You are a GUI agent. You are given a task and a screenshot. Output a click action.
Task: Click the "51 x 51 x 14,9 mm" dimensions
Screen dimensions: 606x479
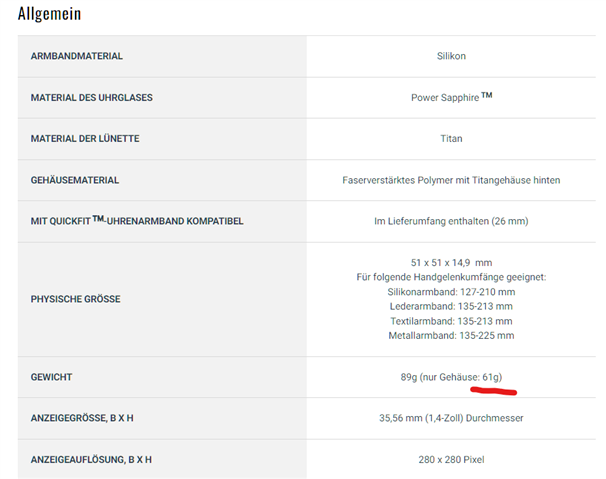(451, 261)
